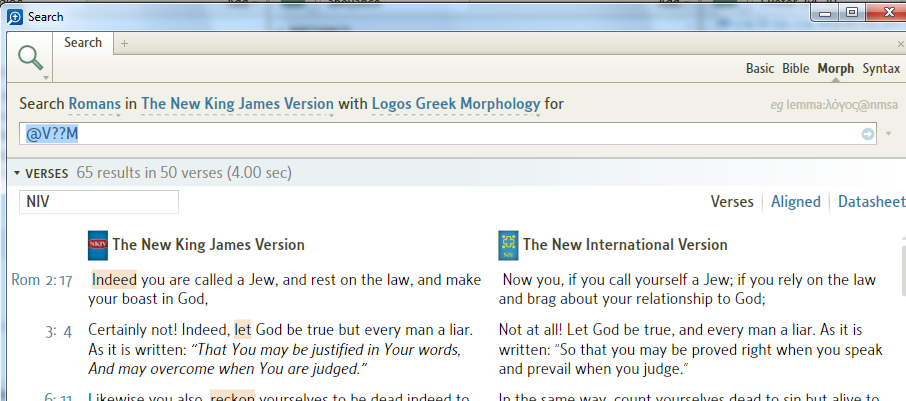Viewport: 906px width, 401px height.
Task: Select the Morph search type
Action: [x=836, y=69]
